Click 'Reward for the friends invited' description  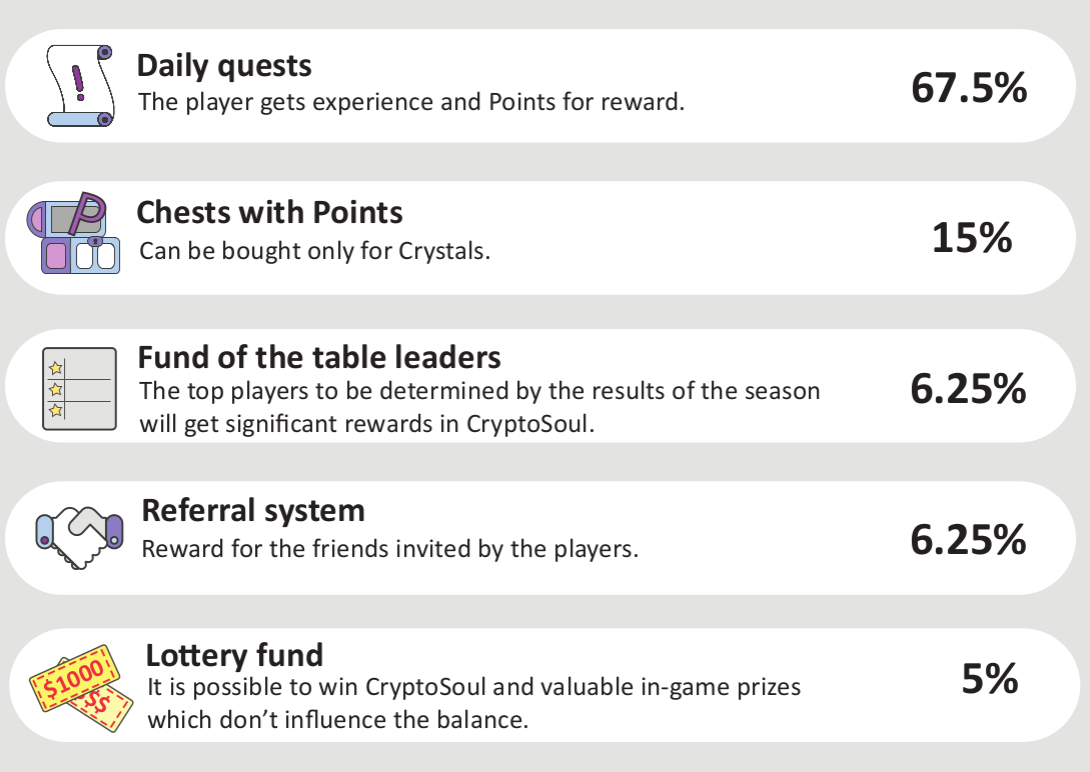click(x=390, y=549)
